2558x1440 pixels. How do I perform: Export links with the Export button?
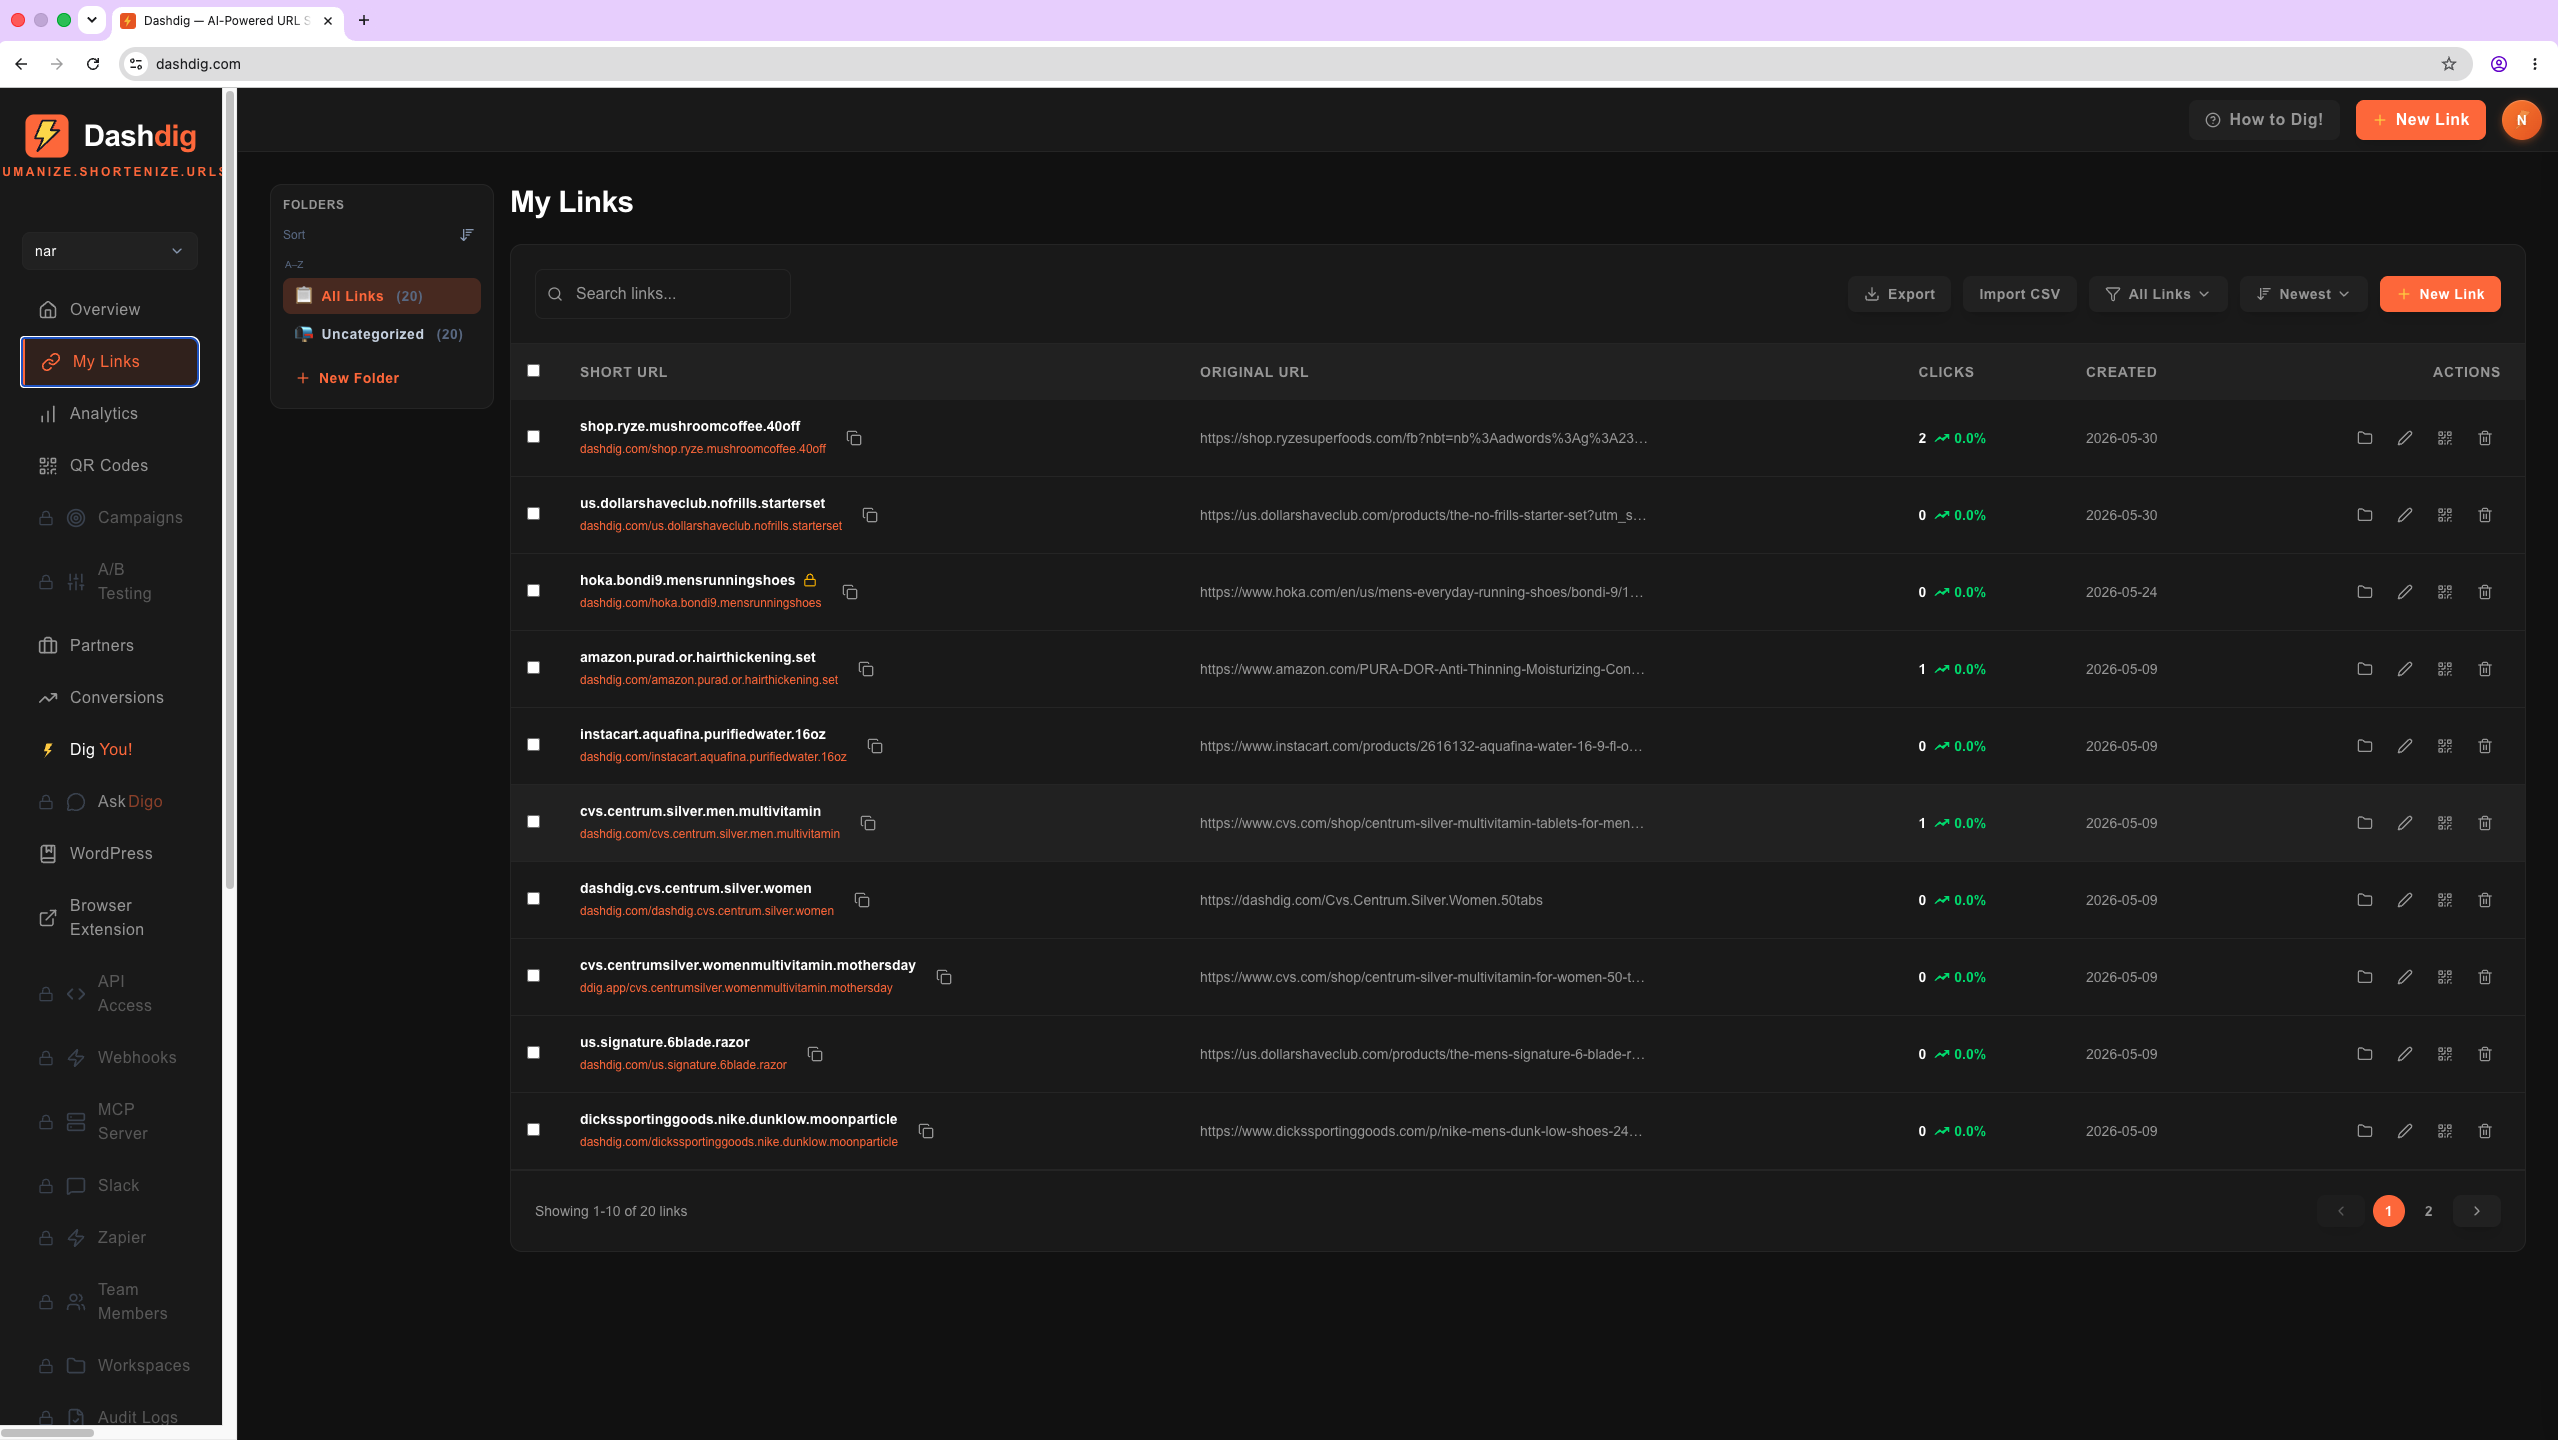point(1899,294)
